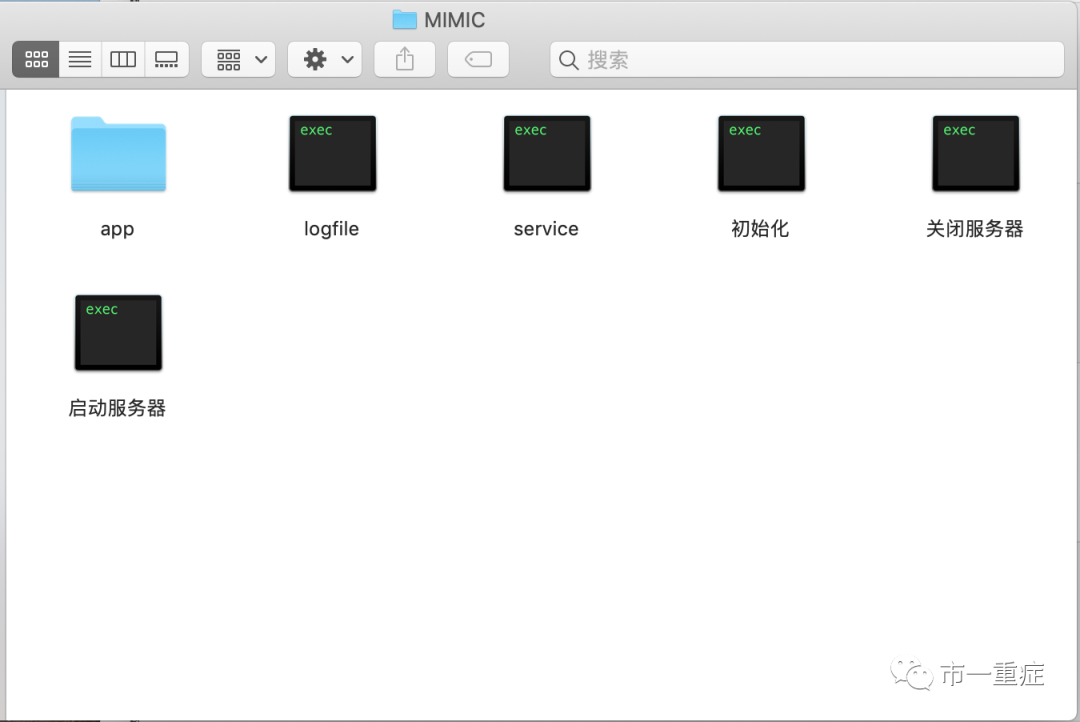Click the "关闭服务器" file name label

(975, 229)
